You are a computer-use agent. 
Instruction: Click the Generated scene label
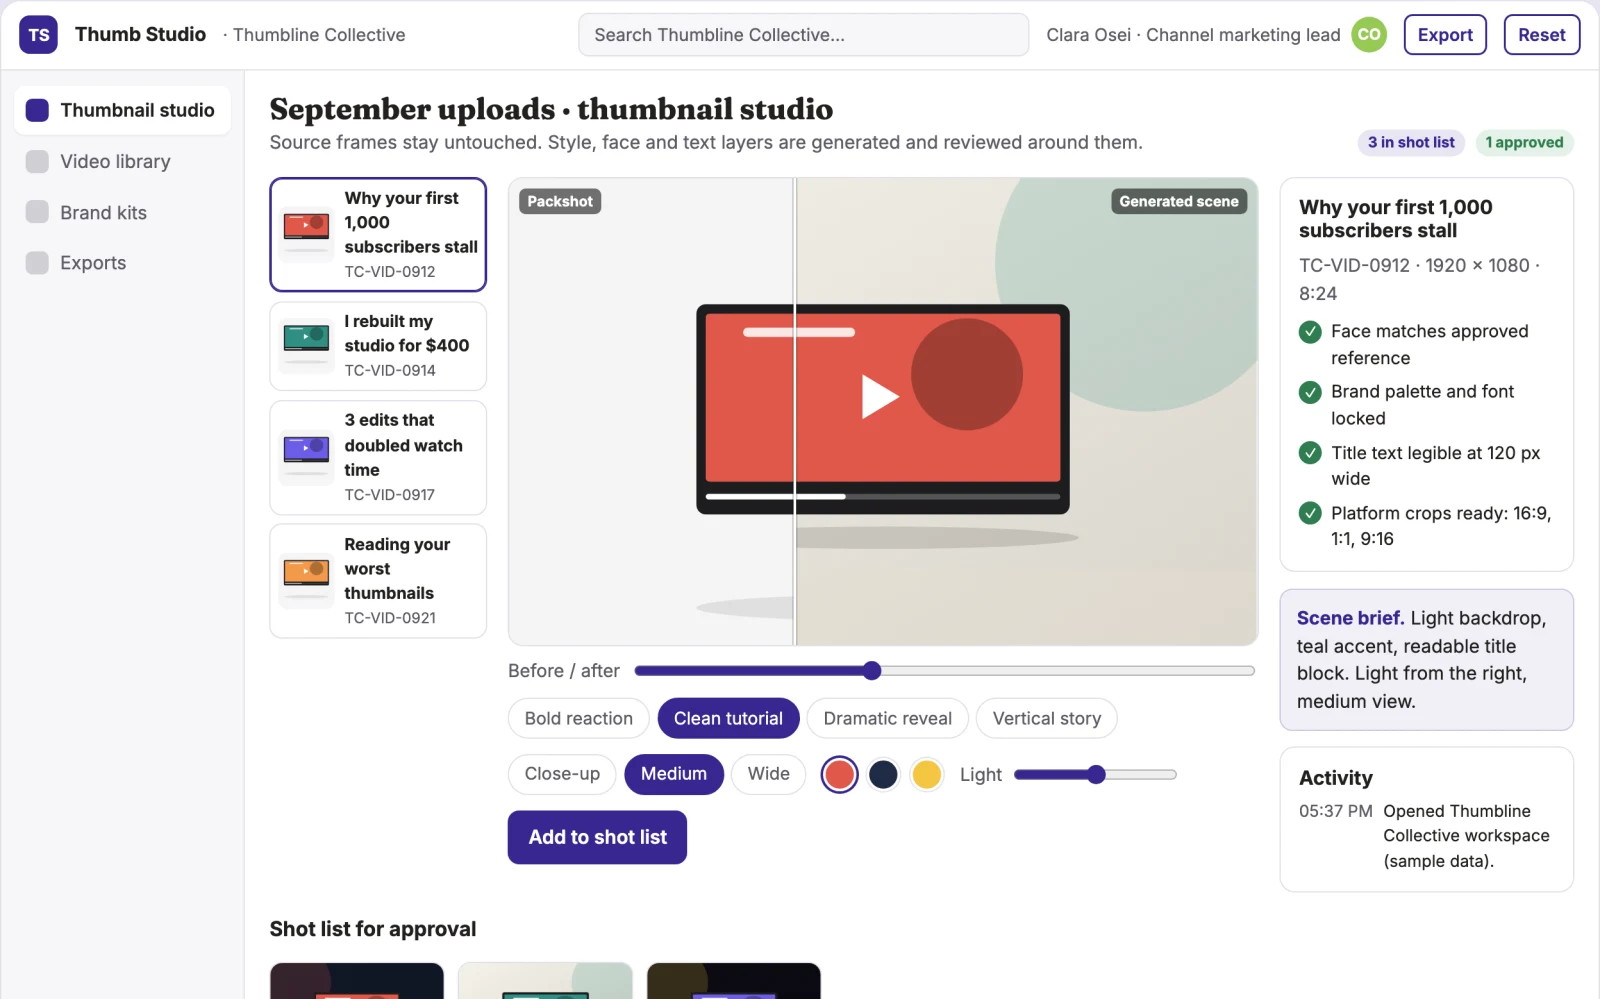pyautogui.click(x=1179, y=201)
